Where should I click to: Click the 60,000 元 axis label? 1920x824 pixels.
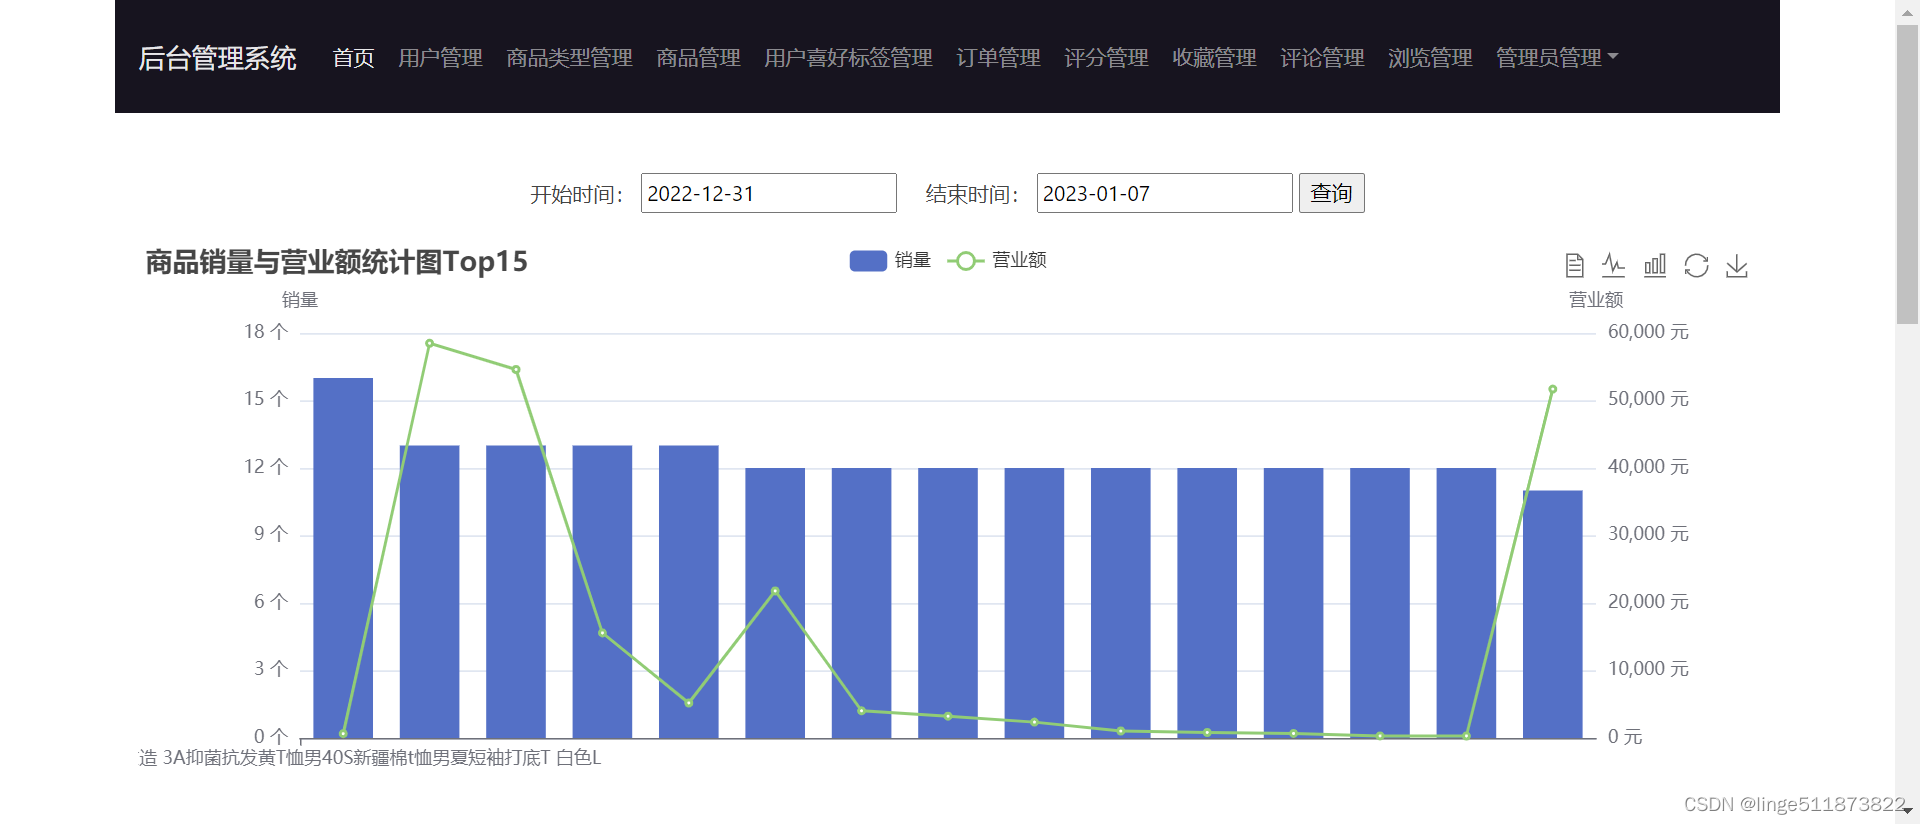[x=1648, y=332]
